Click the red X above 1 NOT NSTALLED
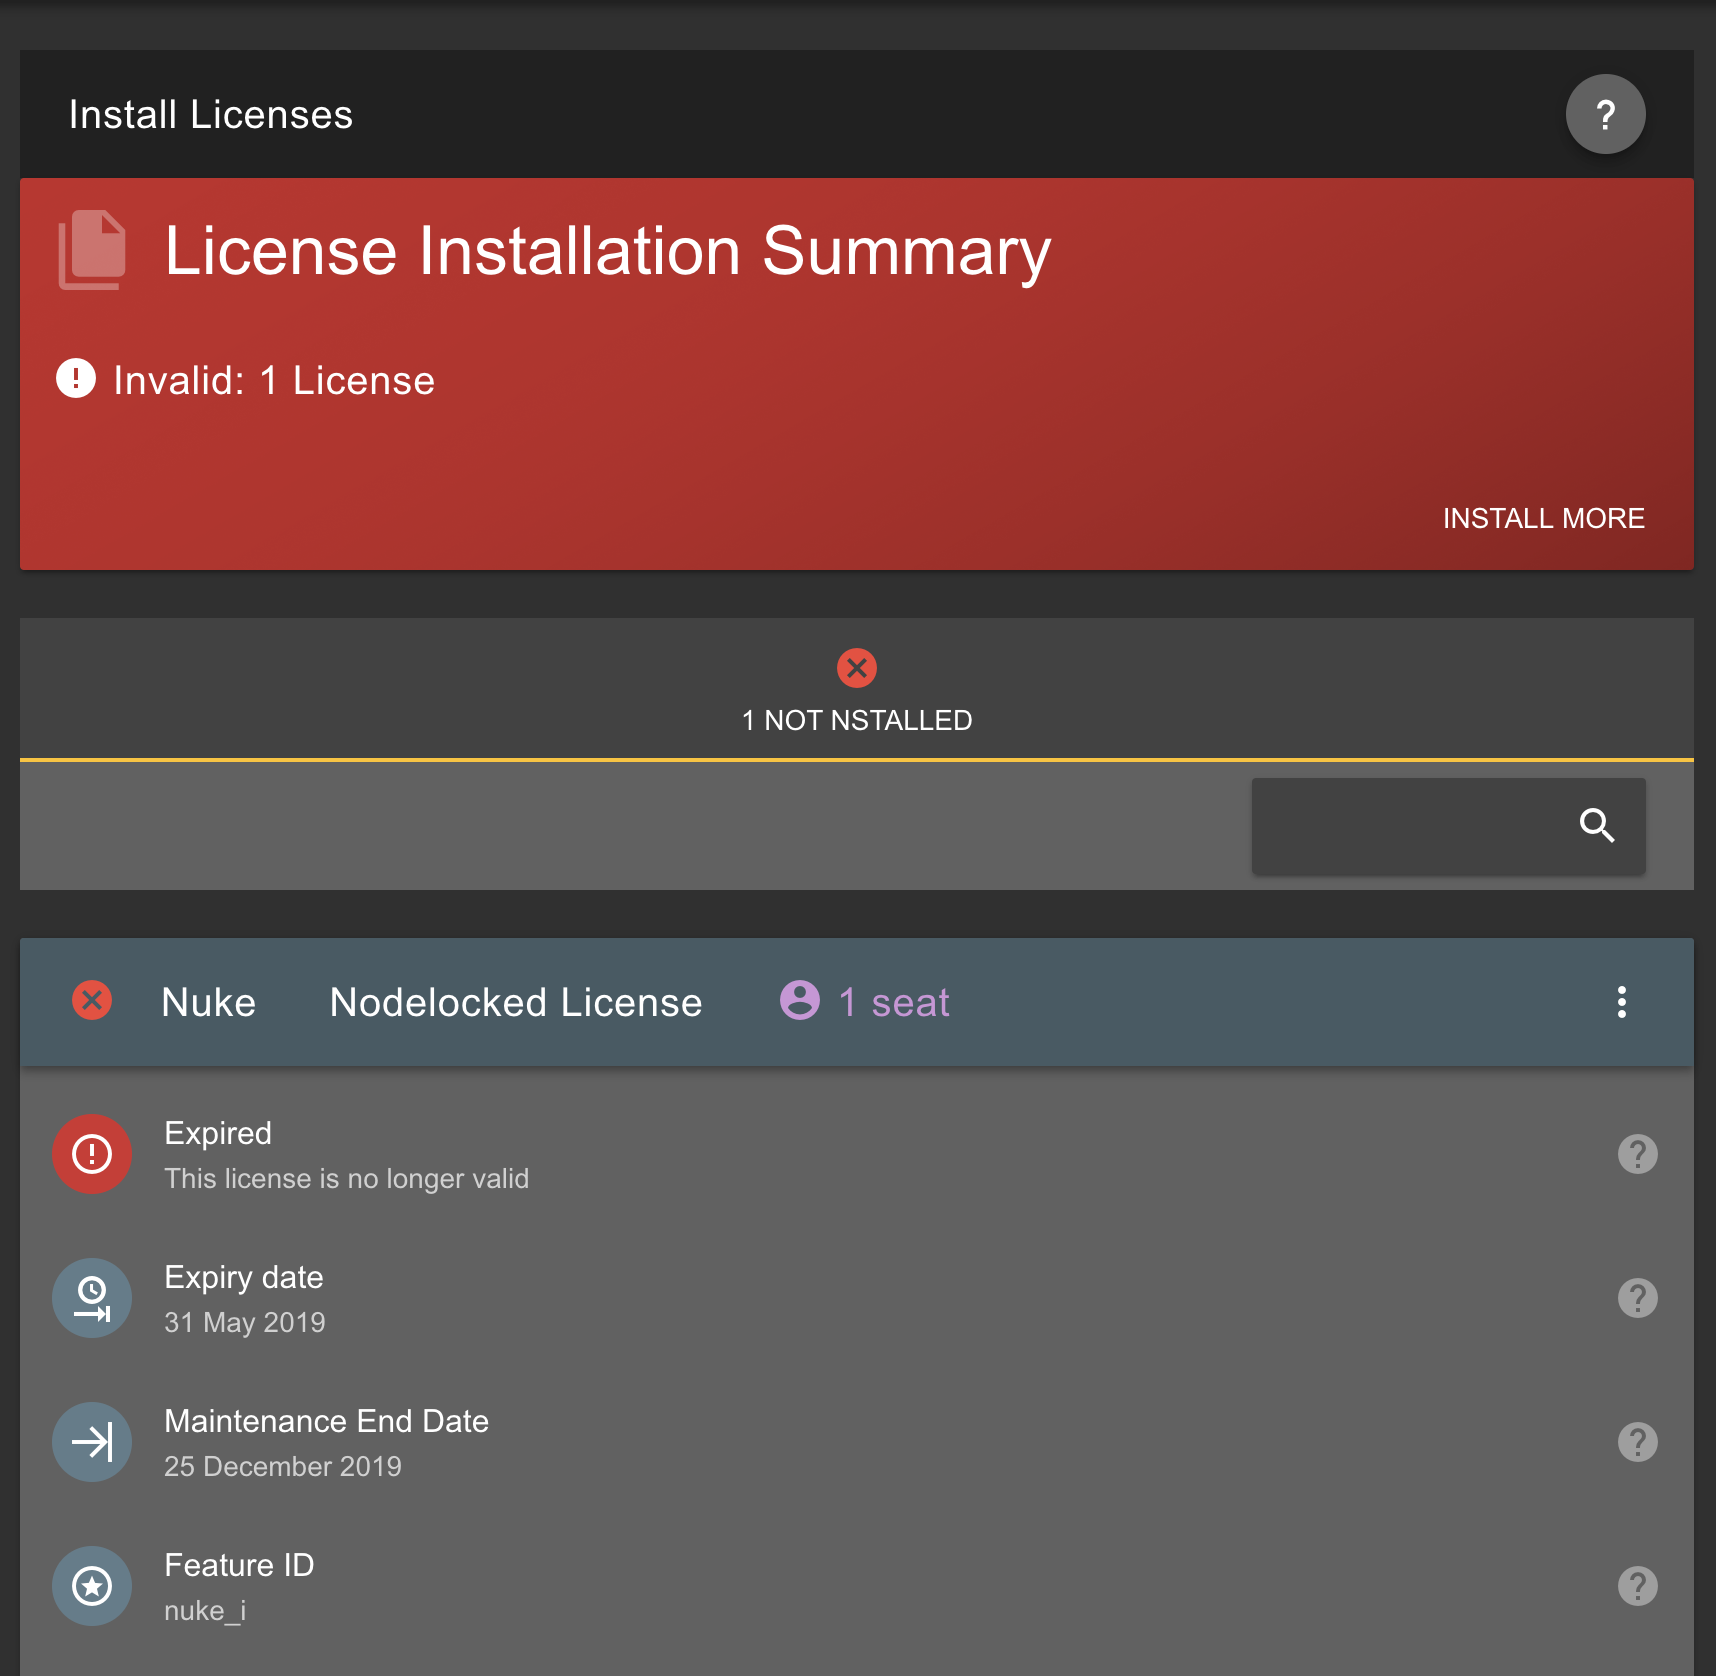 point(857,668)
